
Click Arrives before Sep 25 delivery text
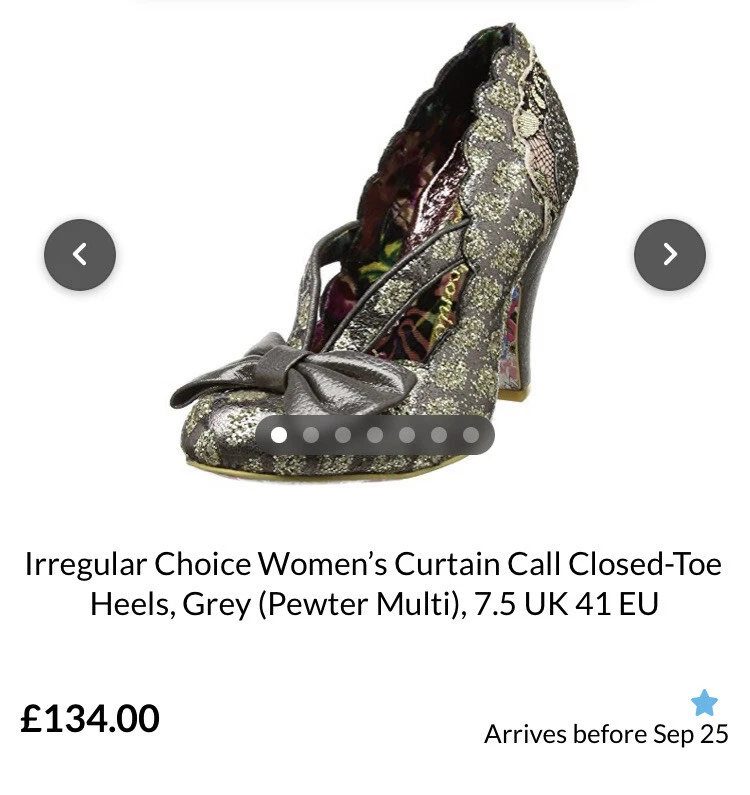(606, 734)
